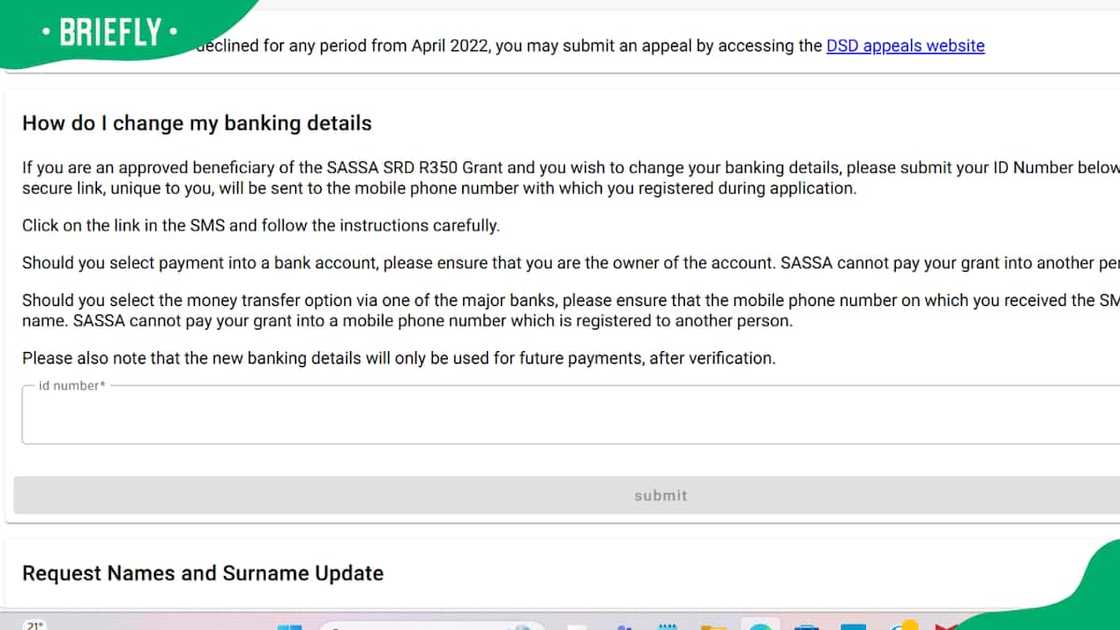Viewport: 1120px width, 630px height.
Task: Switch to Microsoft Edge in the taskbar
Action: (x=760, y=627)
